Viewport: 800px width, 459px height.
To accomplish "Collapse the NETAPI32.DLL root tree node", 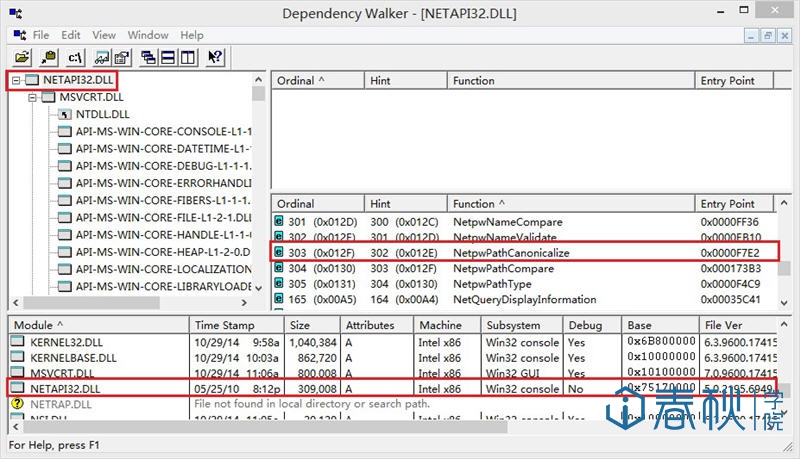I will tap(16, 80).
